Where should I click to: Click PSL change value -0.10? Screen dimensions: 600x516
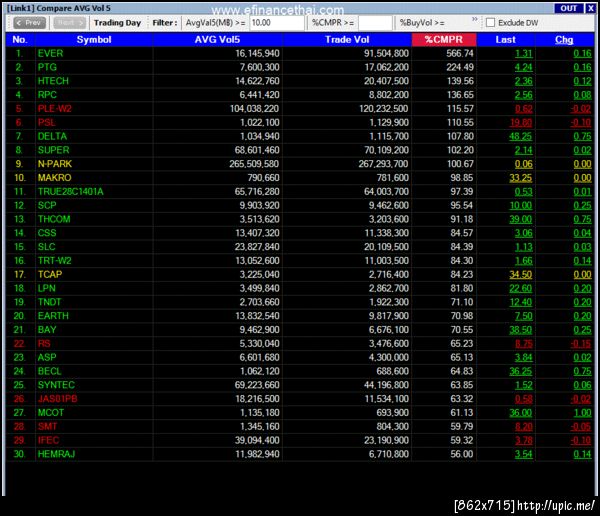pyautogui.click(x=581, y=122)
